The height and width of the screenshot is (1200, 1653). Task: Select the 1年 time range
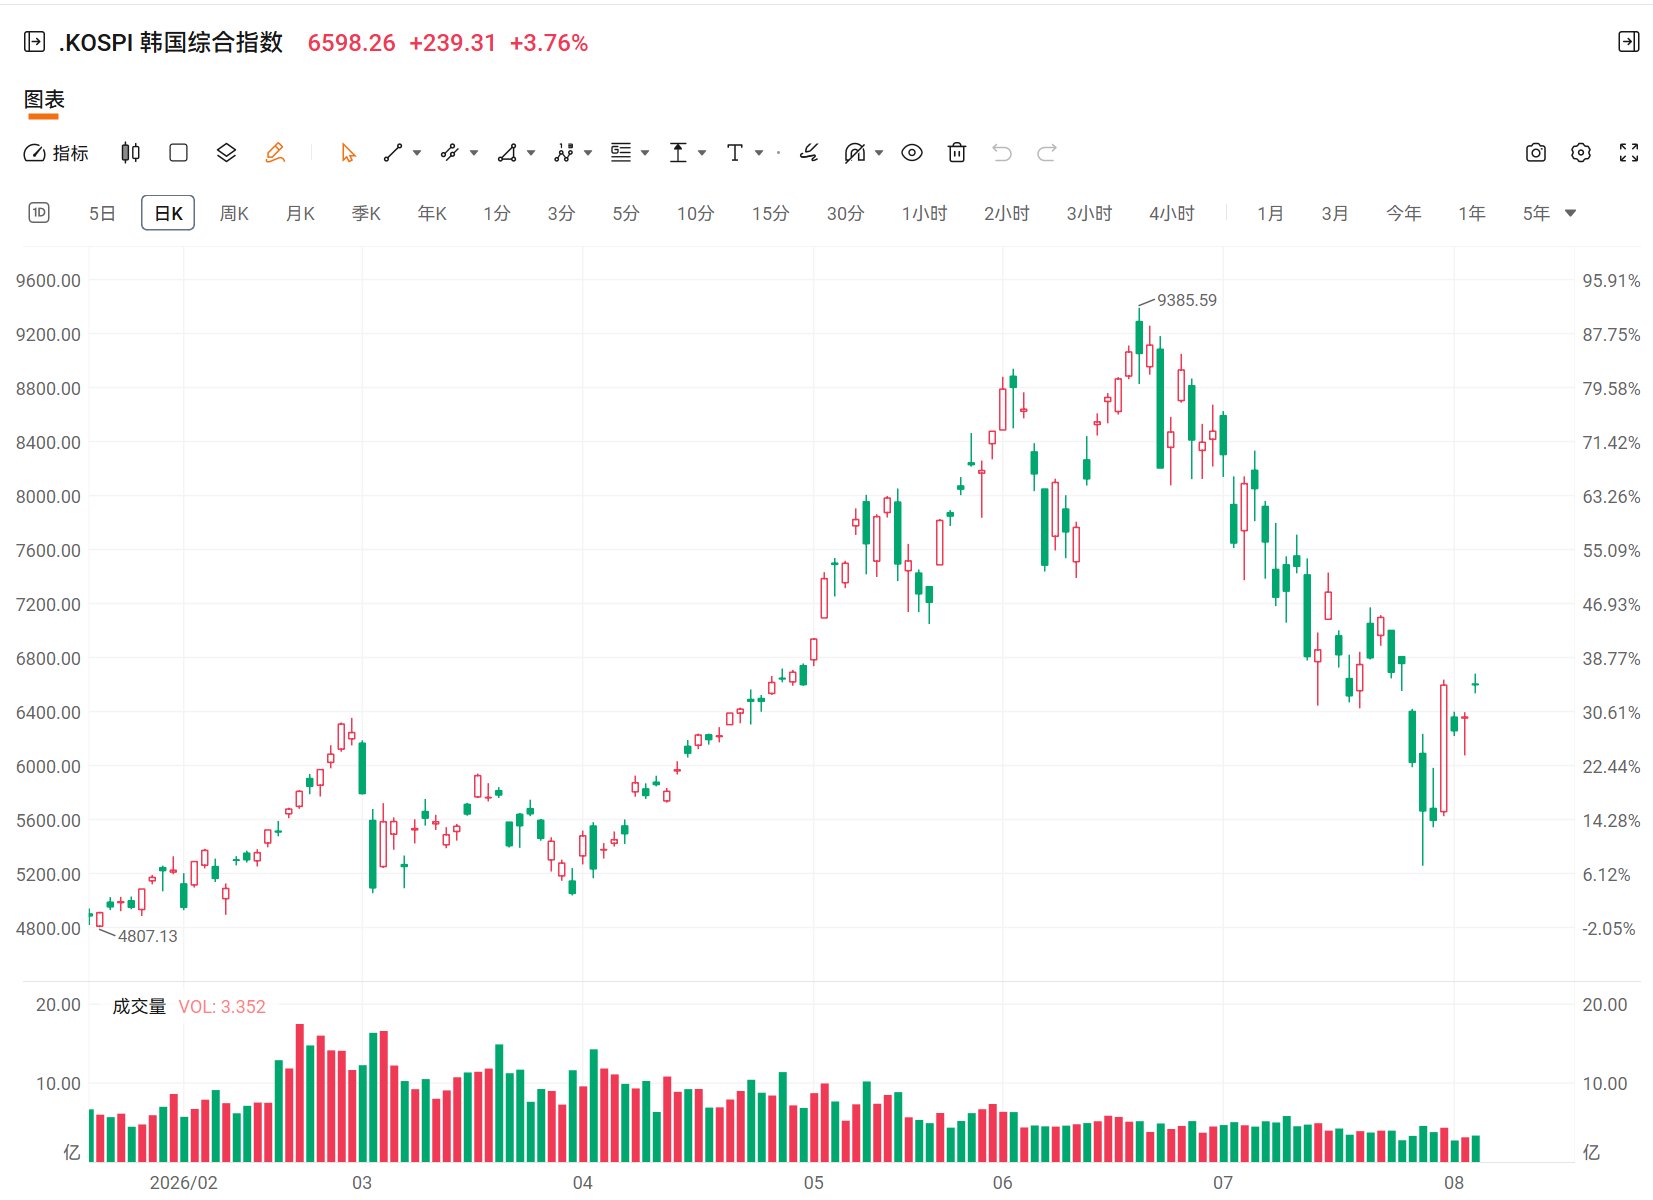click(x=1471, y=213)
